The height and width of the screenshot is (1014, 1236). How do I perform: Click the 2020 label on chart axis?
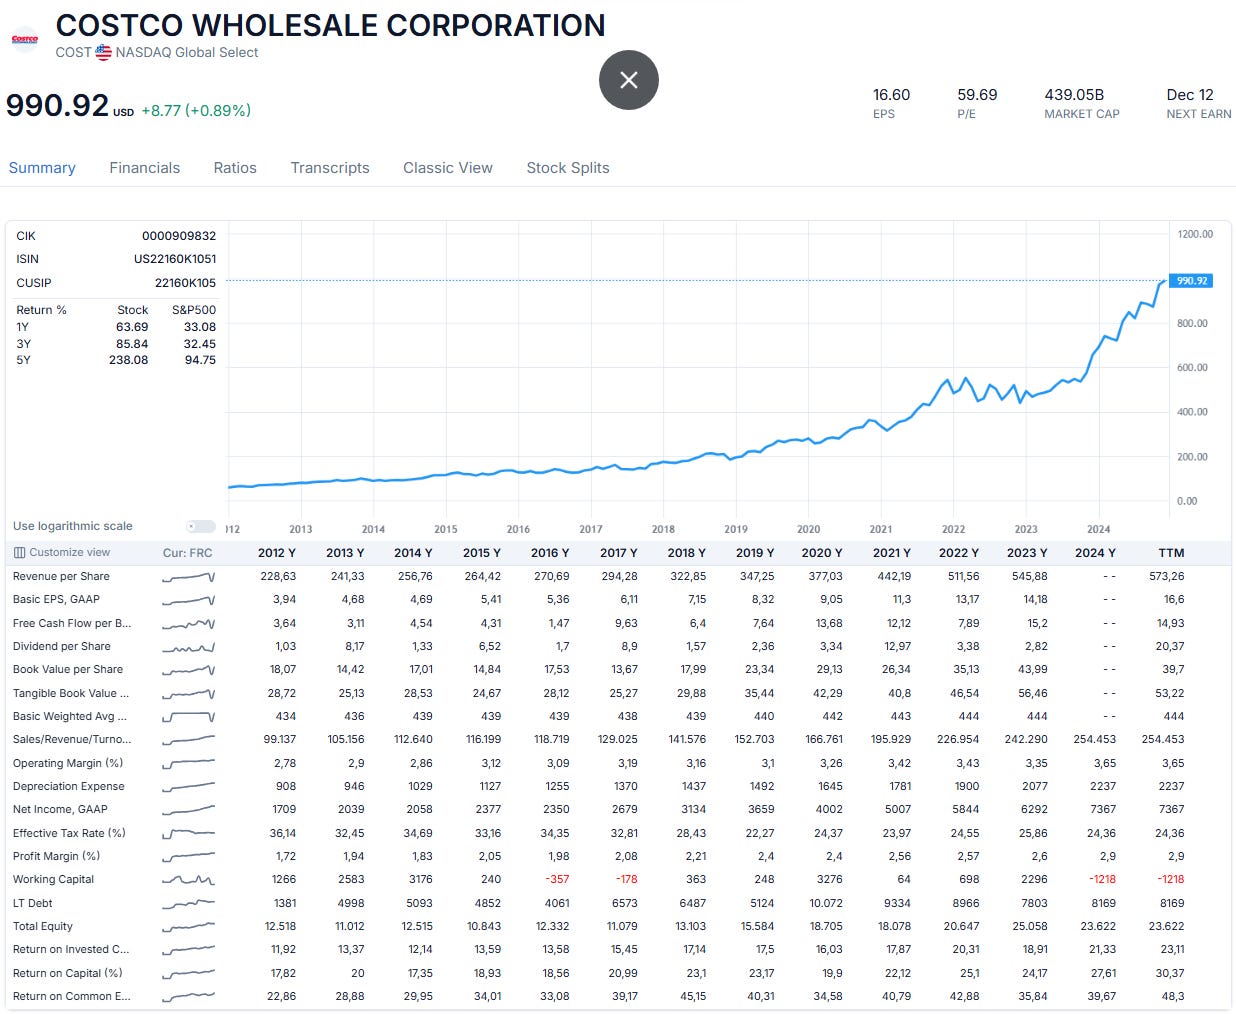(x=808, y=530)
